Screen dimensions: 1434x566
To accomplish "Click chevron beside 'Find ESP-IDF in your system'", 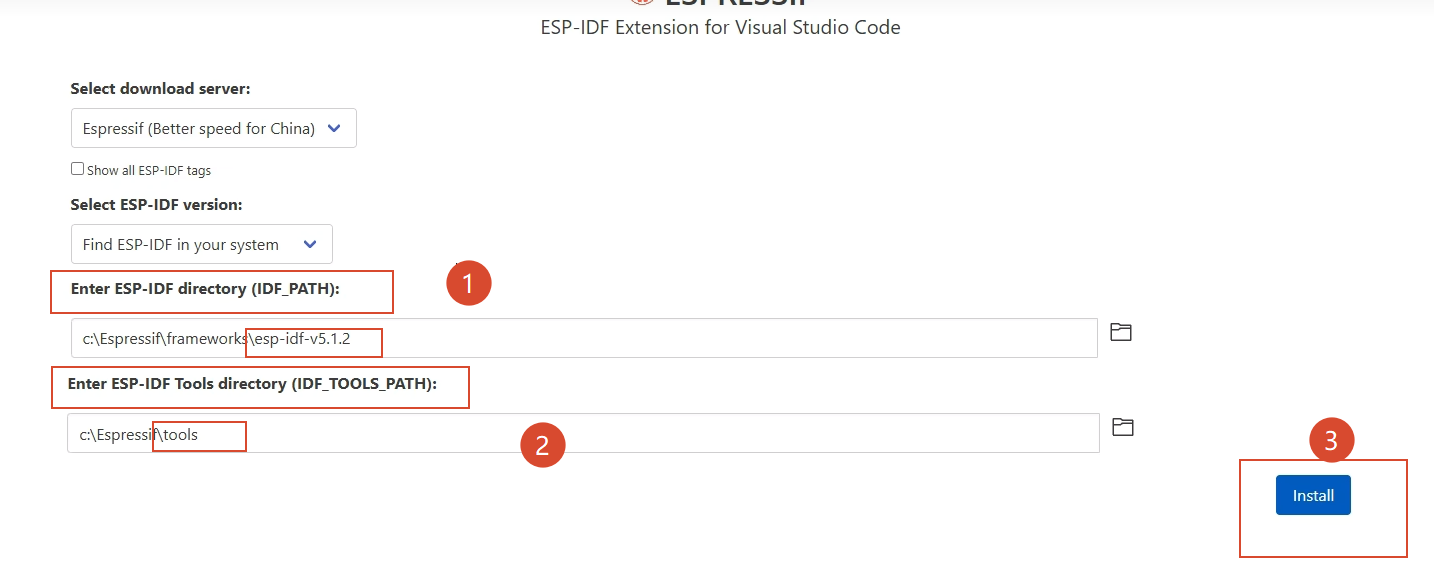I will pyautogui.click(x=310, y=244).
